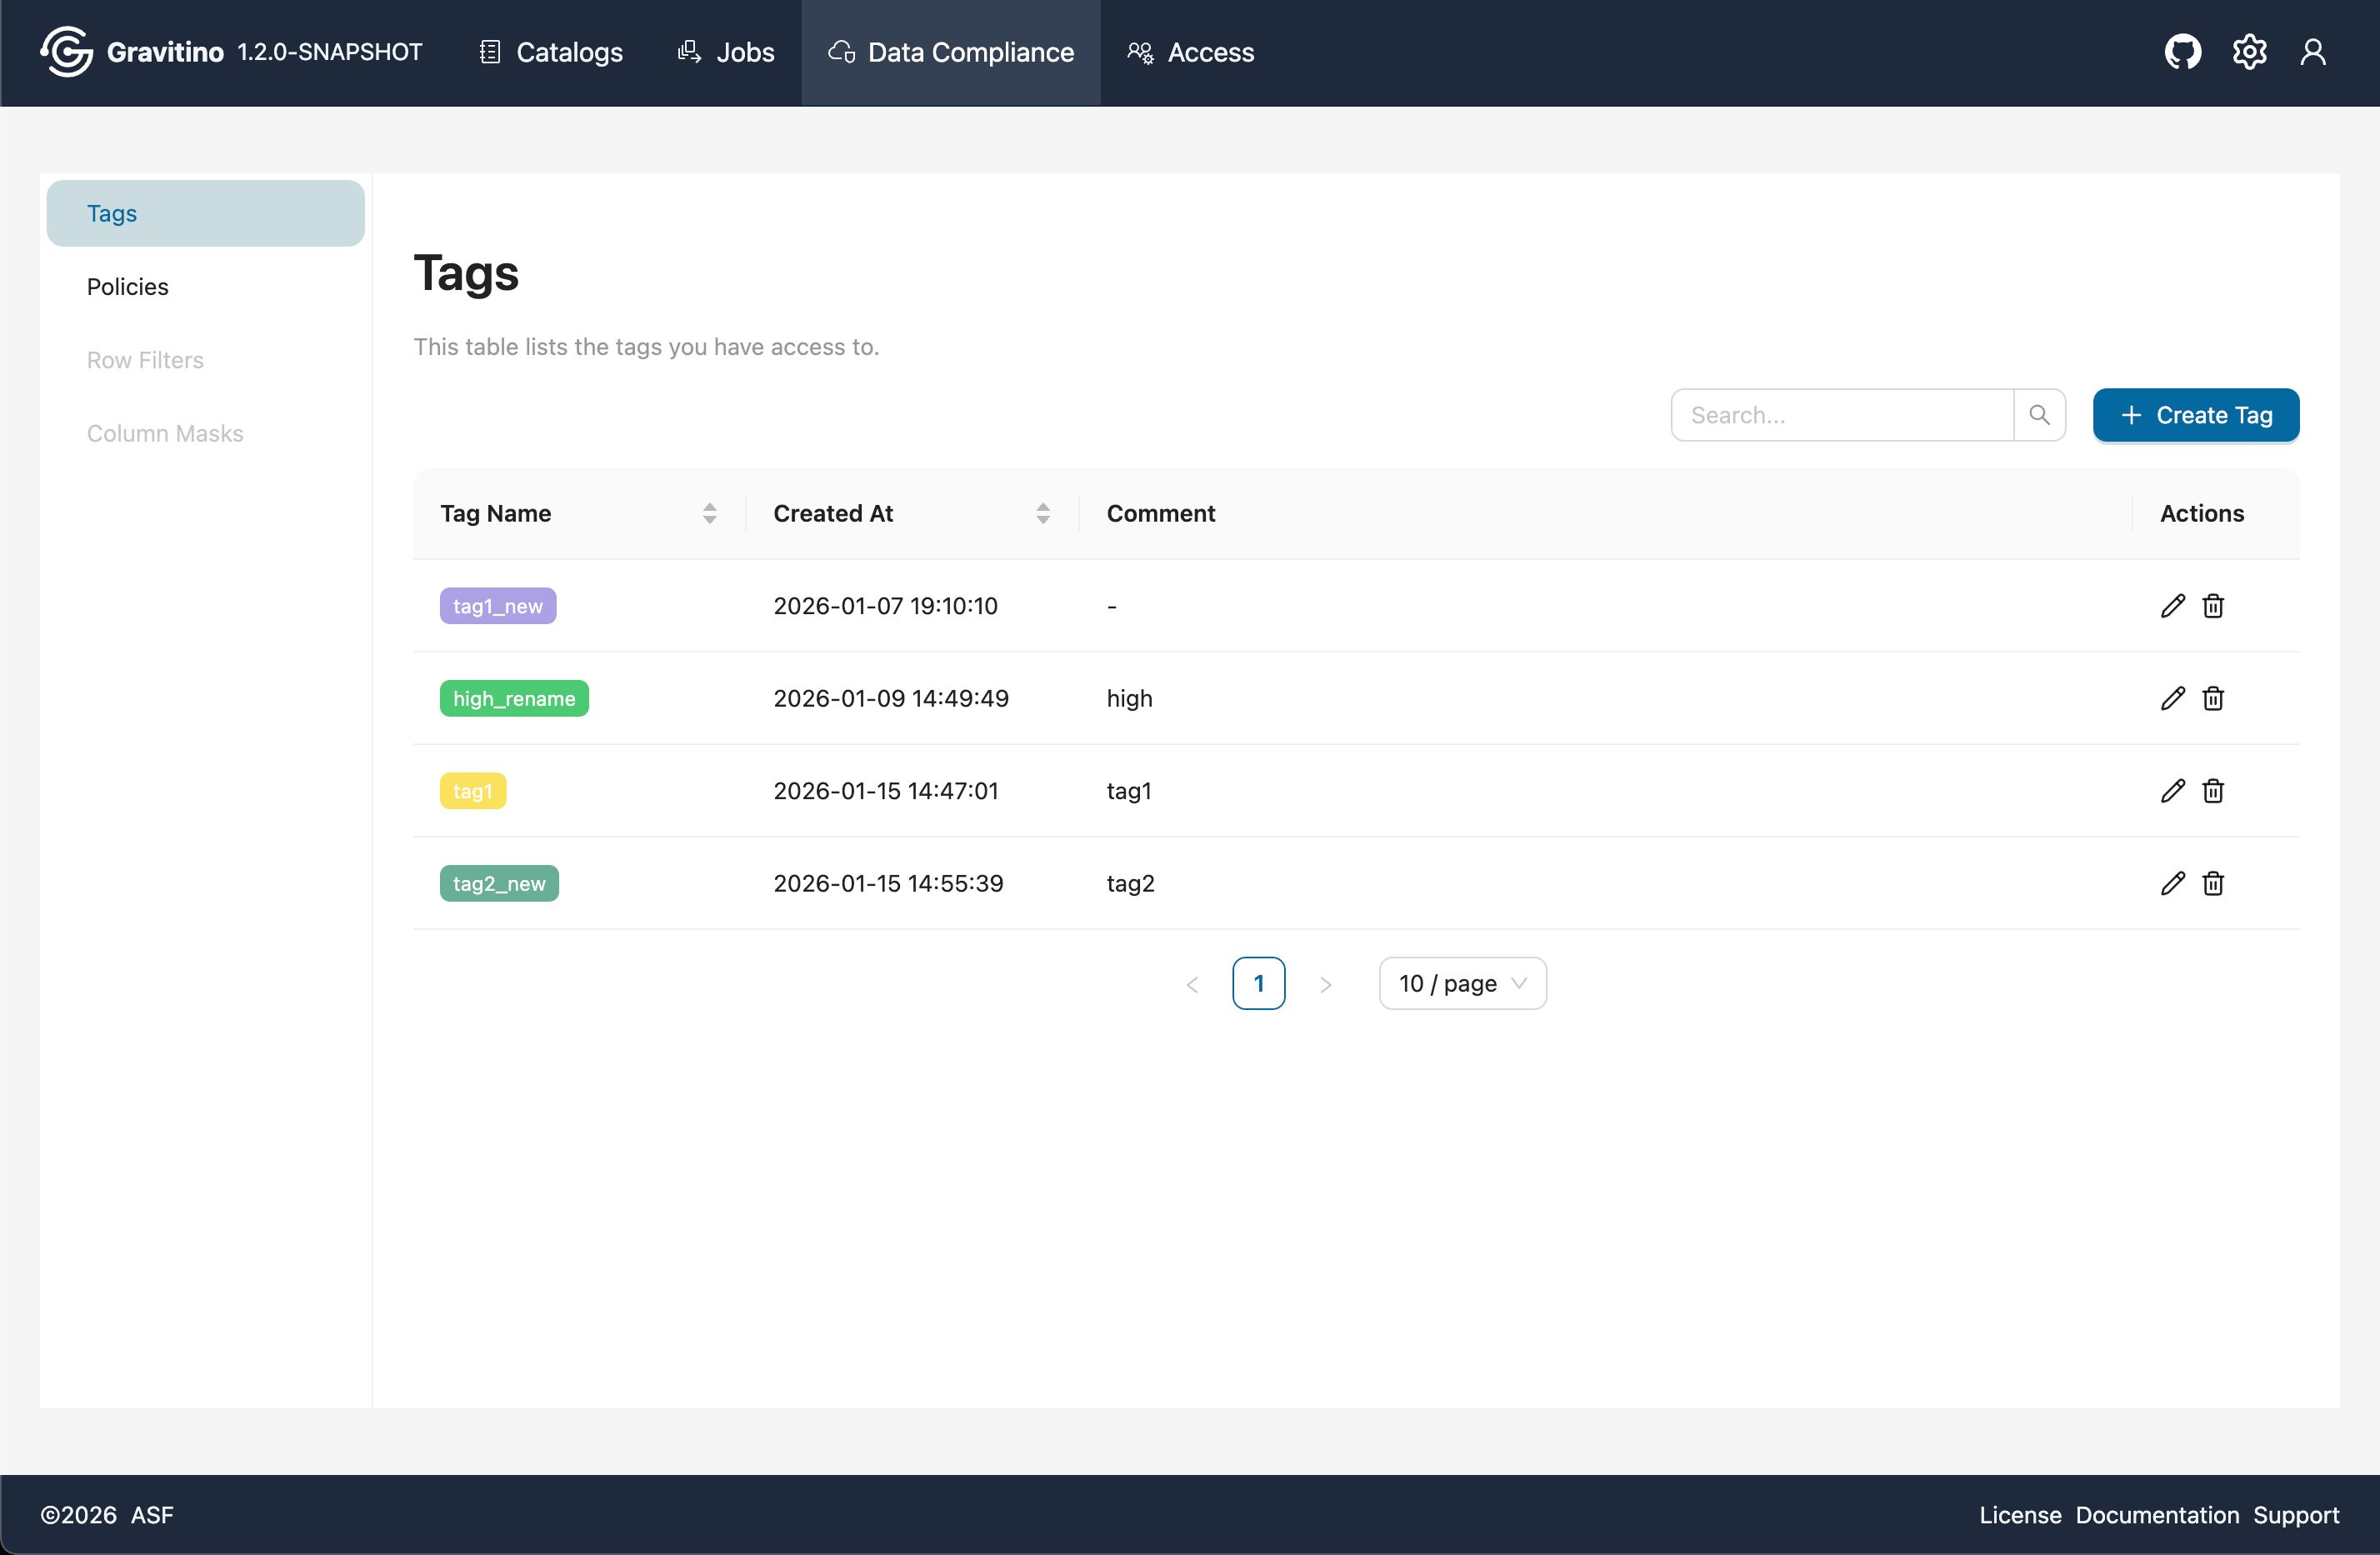Viewport: 2380px width, 1555px height.
Task: Open the settings gear icon
Action: (2249, 52)
